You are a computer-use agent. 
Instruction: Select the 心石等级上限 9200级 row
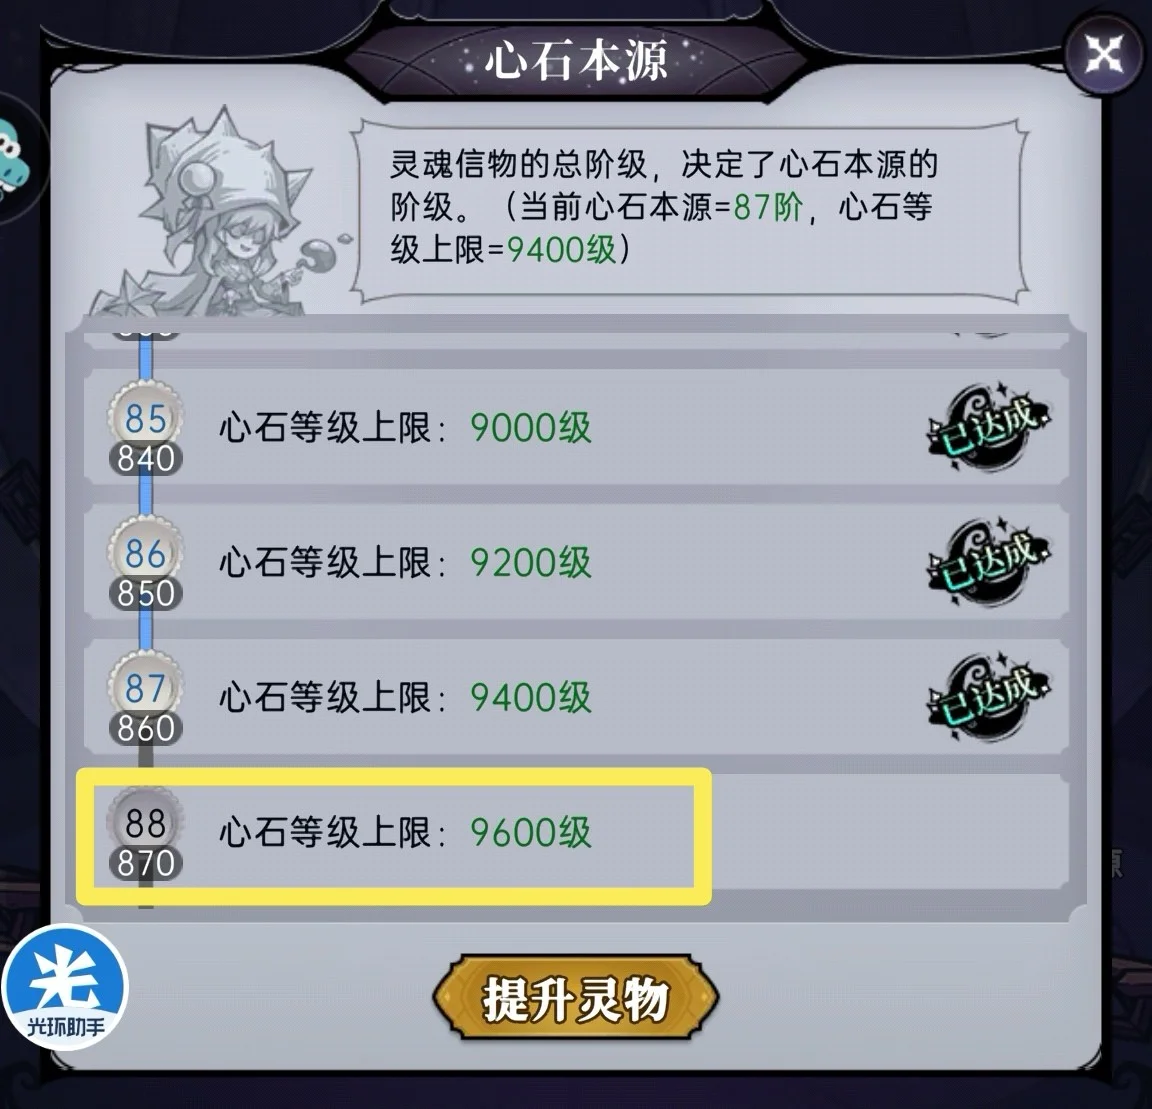[576, 563]
